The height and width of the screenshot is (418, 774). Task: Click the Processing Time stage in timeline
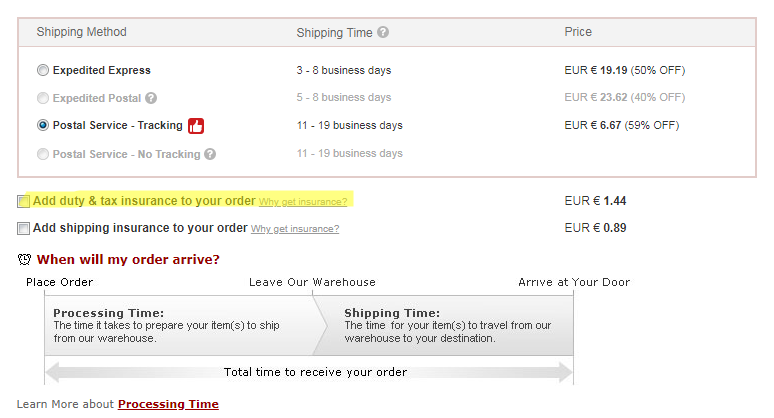tap(180, 325)
